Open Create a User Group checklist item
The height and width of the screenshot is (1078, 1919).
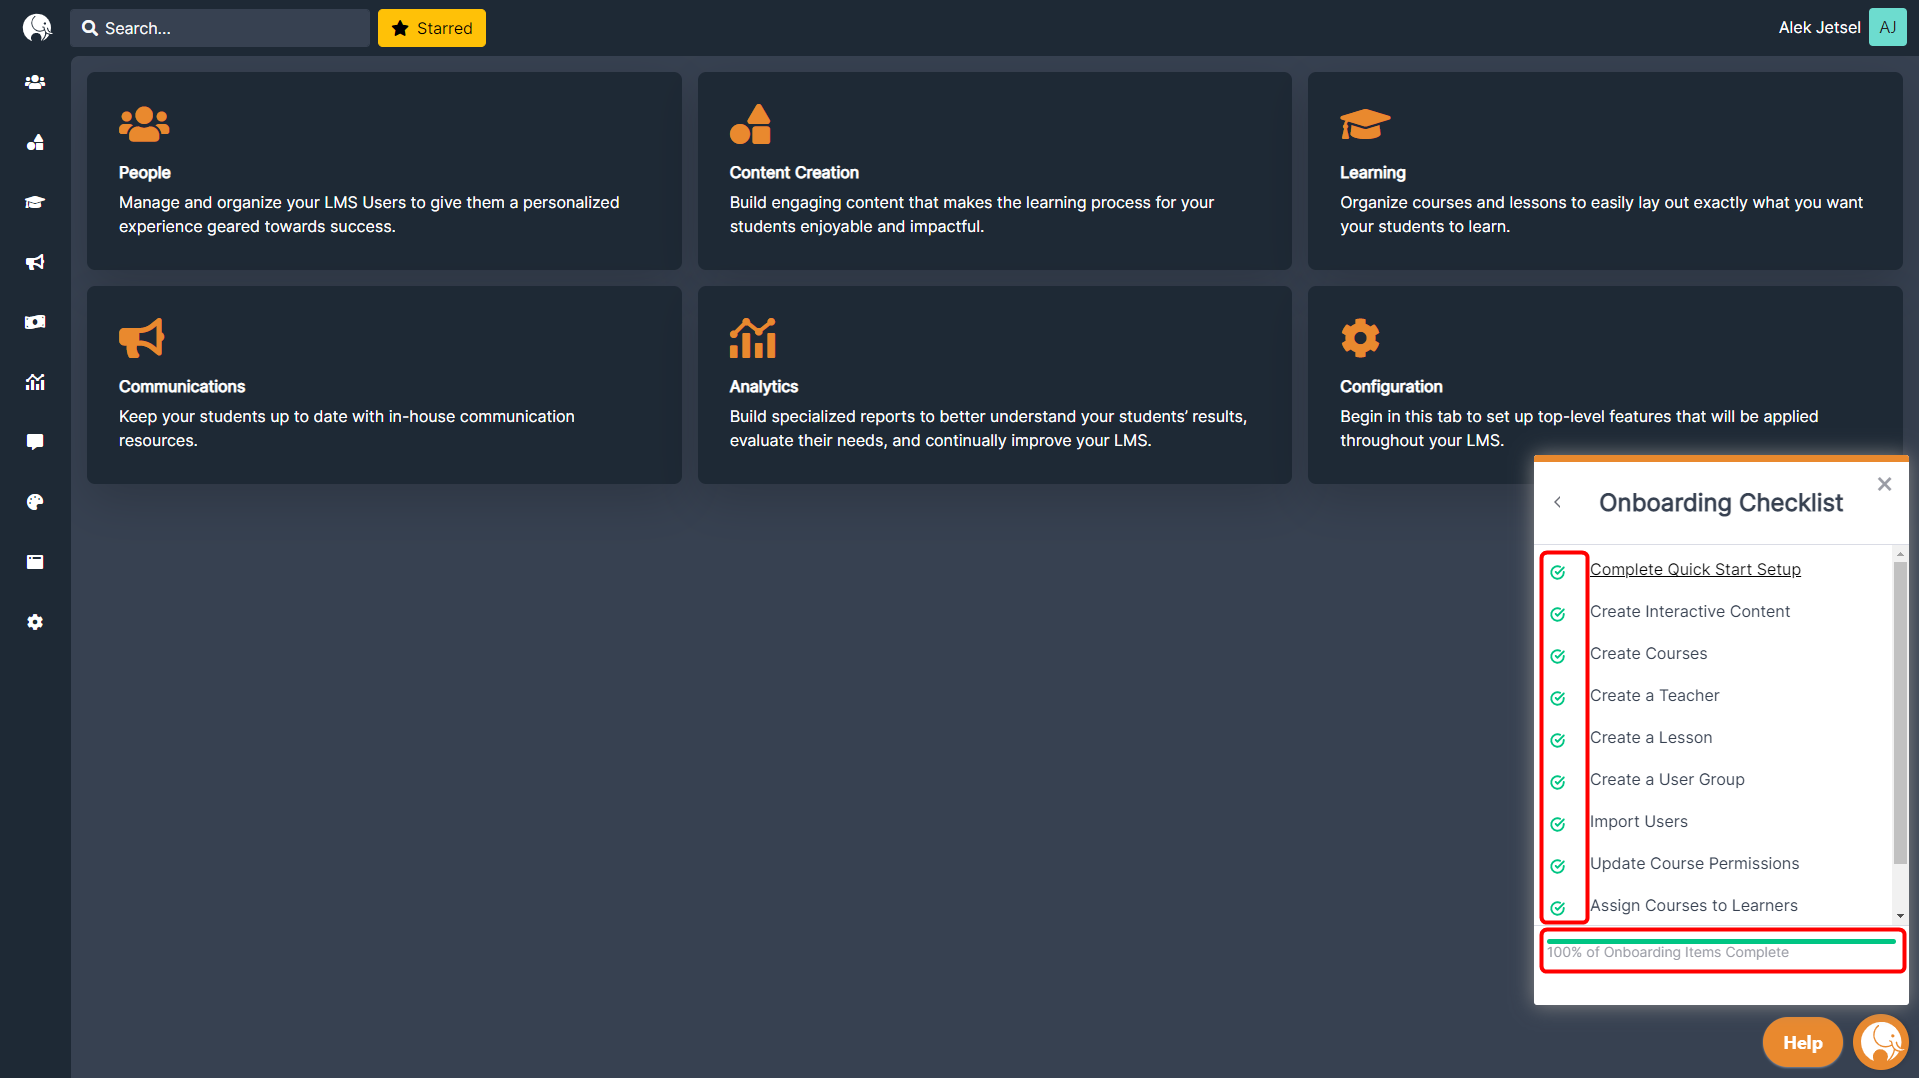pos(1667,779)
